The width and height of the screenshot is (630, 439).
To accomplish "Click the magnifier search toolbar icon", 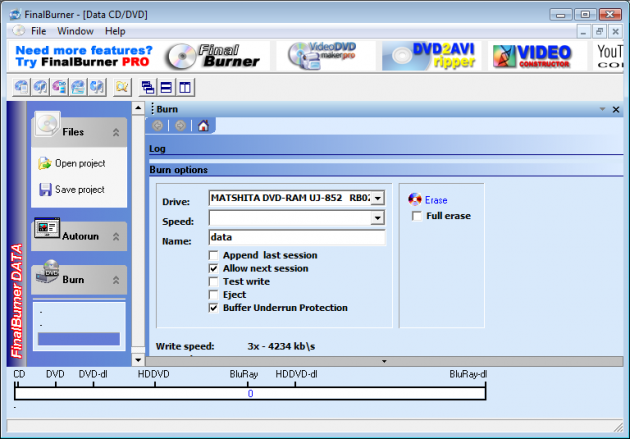I will pyautogui.click(x=122, y=87).
